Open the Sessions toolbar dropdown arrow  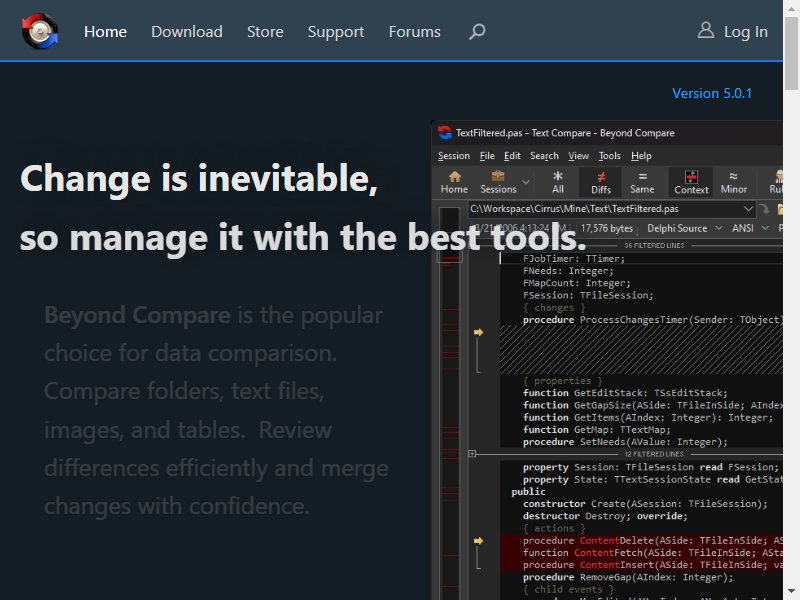(x=526, y=182)
